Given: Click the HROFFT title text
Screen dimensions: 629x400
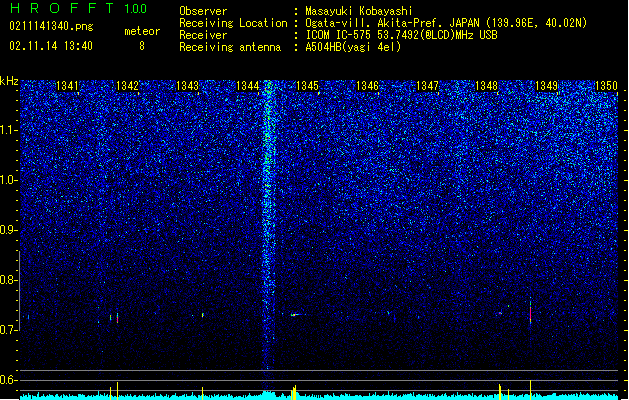Looking at the screenshot, I should (x=63, y=8).
